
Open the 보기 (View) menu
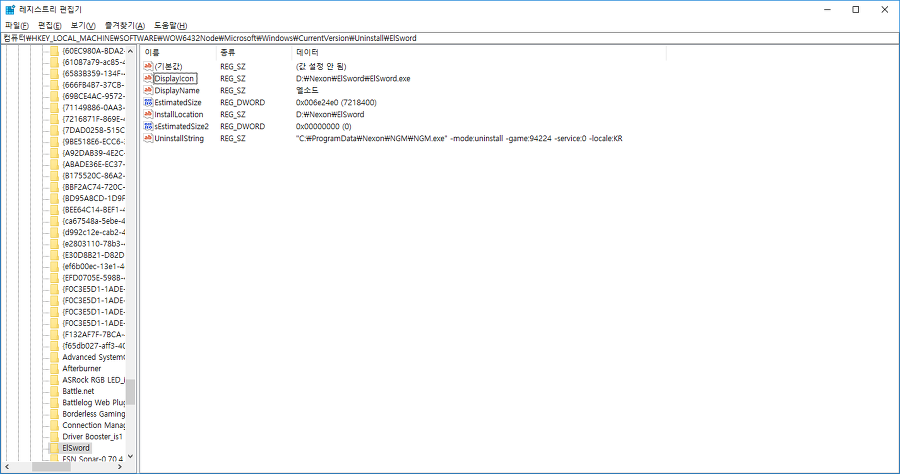tap(84, 25)
